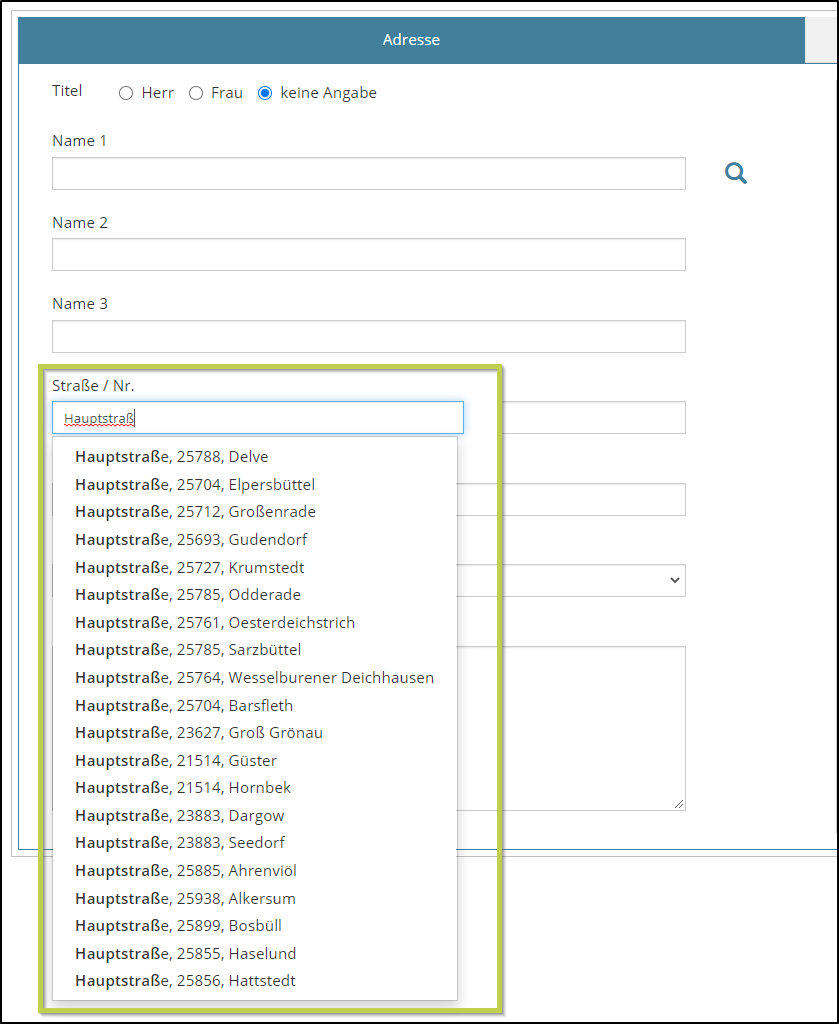Choose Hauptstraße, 21514, Güster from the list
This screenshot has width=839, height=1024.
coord(175,761)
